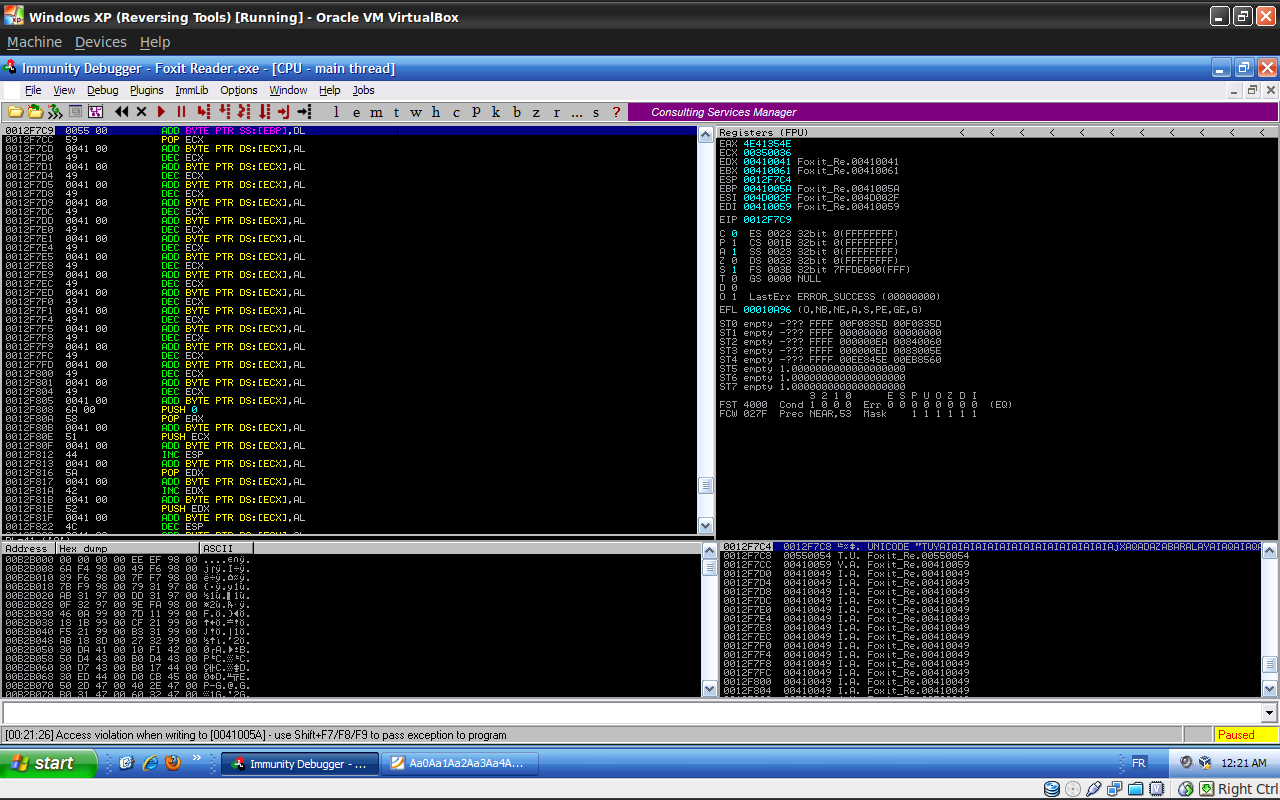Open Executable modules with 'e' button
The height and width of the screenshot is (800, 1280).
point(356,112)
